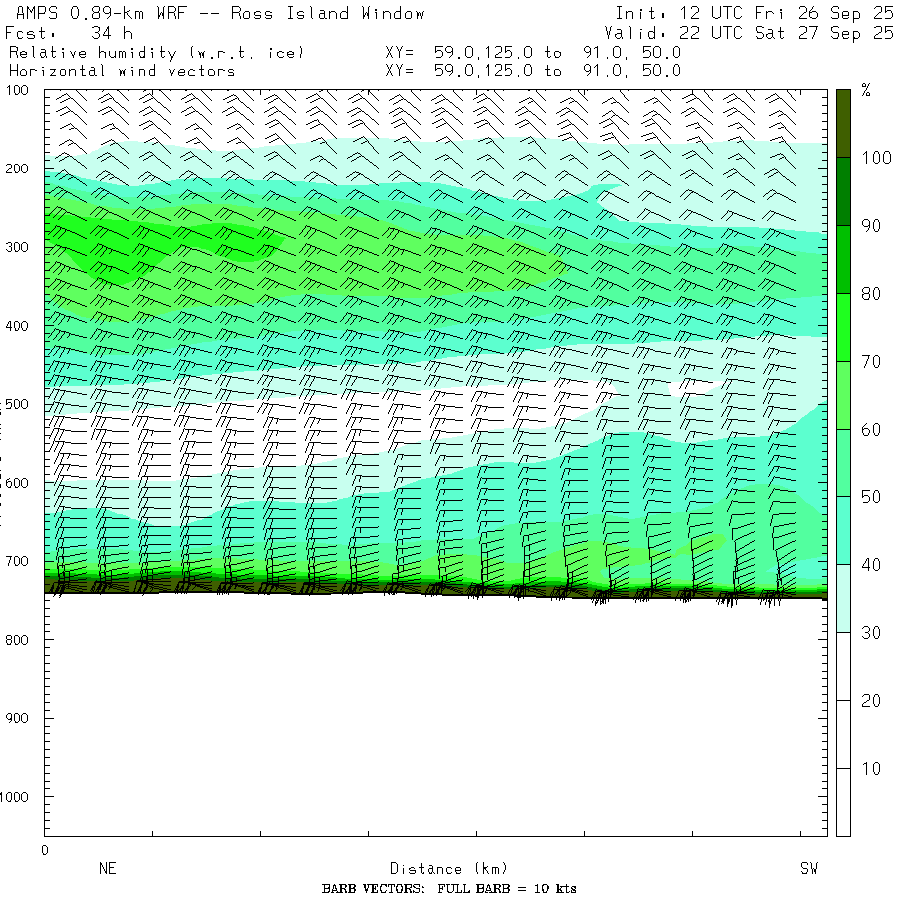900x900 pixels.
Task: Click the colorbar '20' value label
Action: click(871, 700)
